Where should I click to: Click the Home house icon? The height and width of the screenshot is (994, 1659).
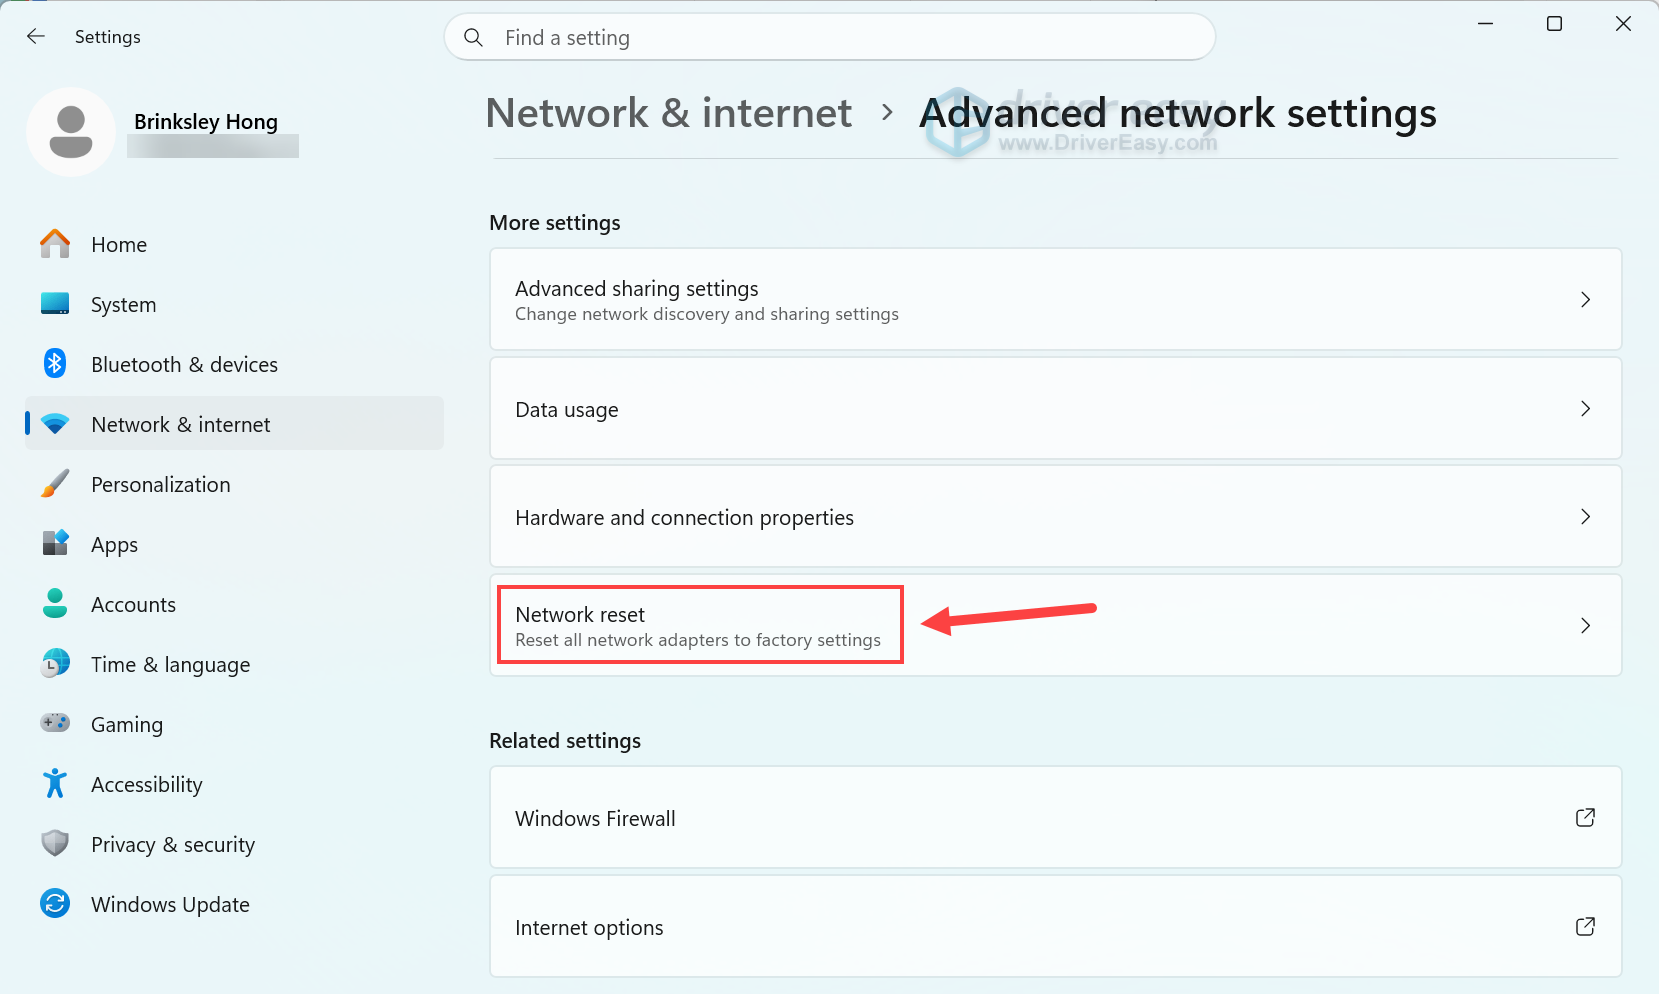coord(55,244)
